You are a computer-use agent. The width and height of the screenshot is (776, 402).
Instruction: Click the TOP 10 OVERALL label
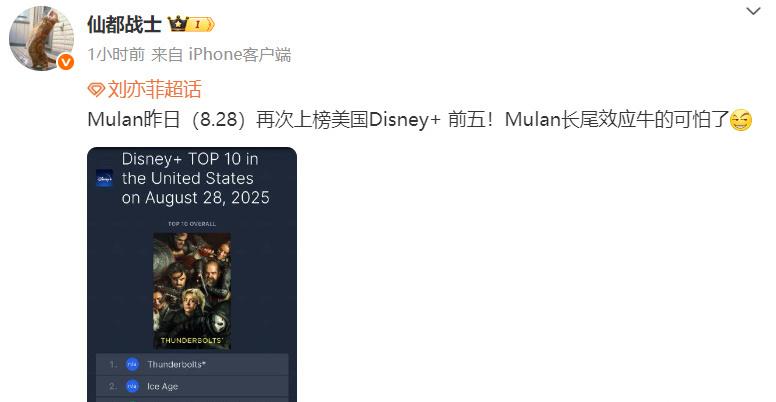coord(192,224)
